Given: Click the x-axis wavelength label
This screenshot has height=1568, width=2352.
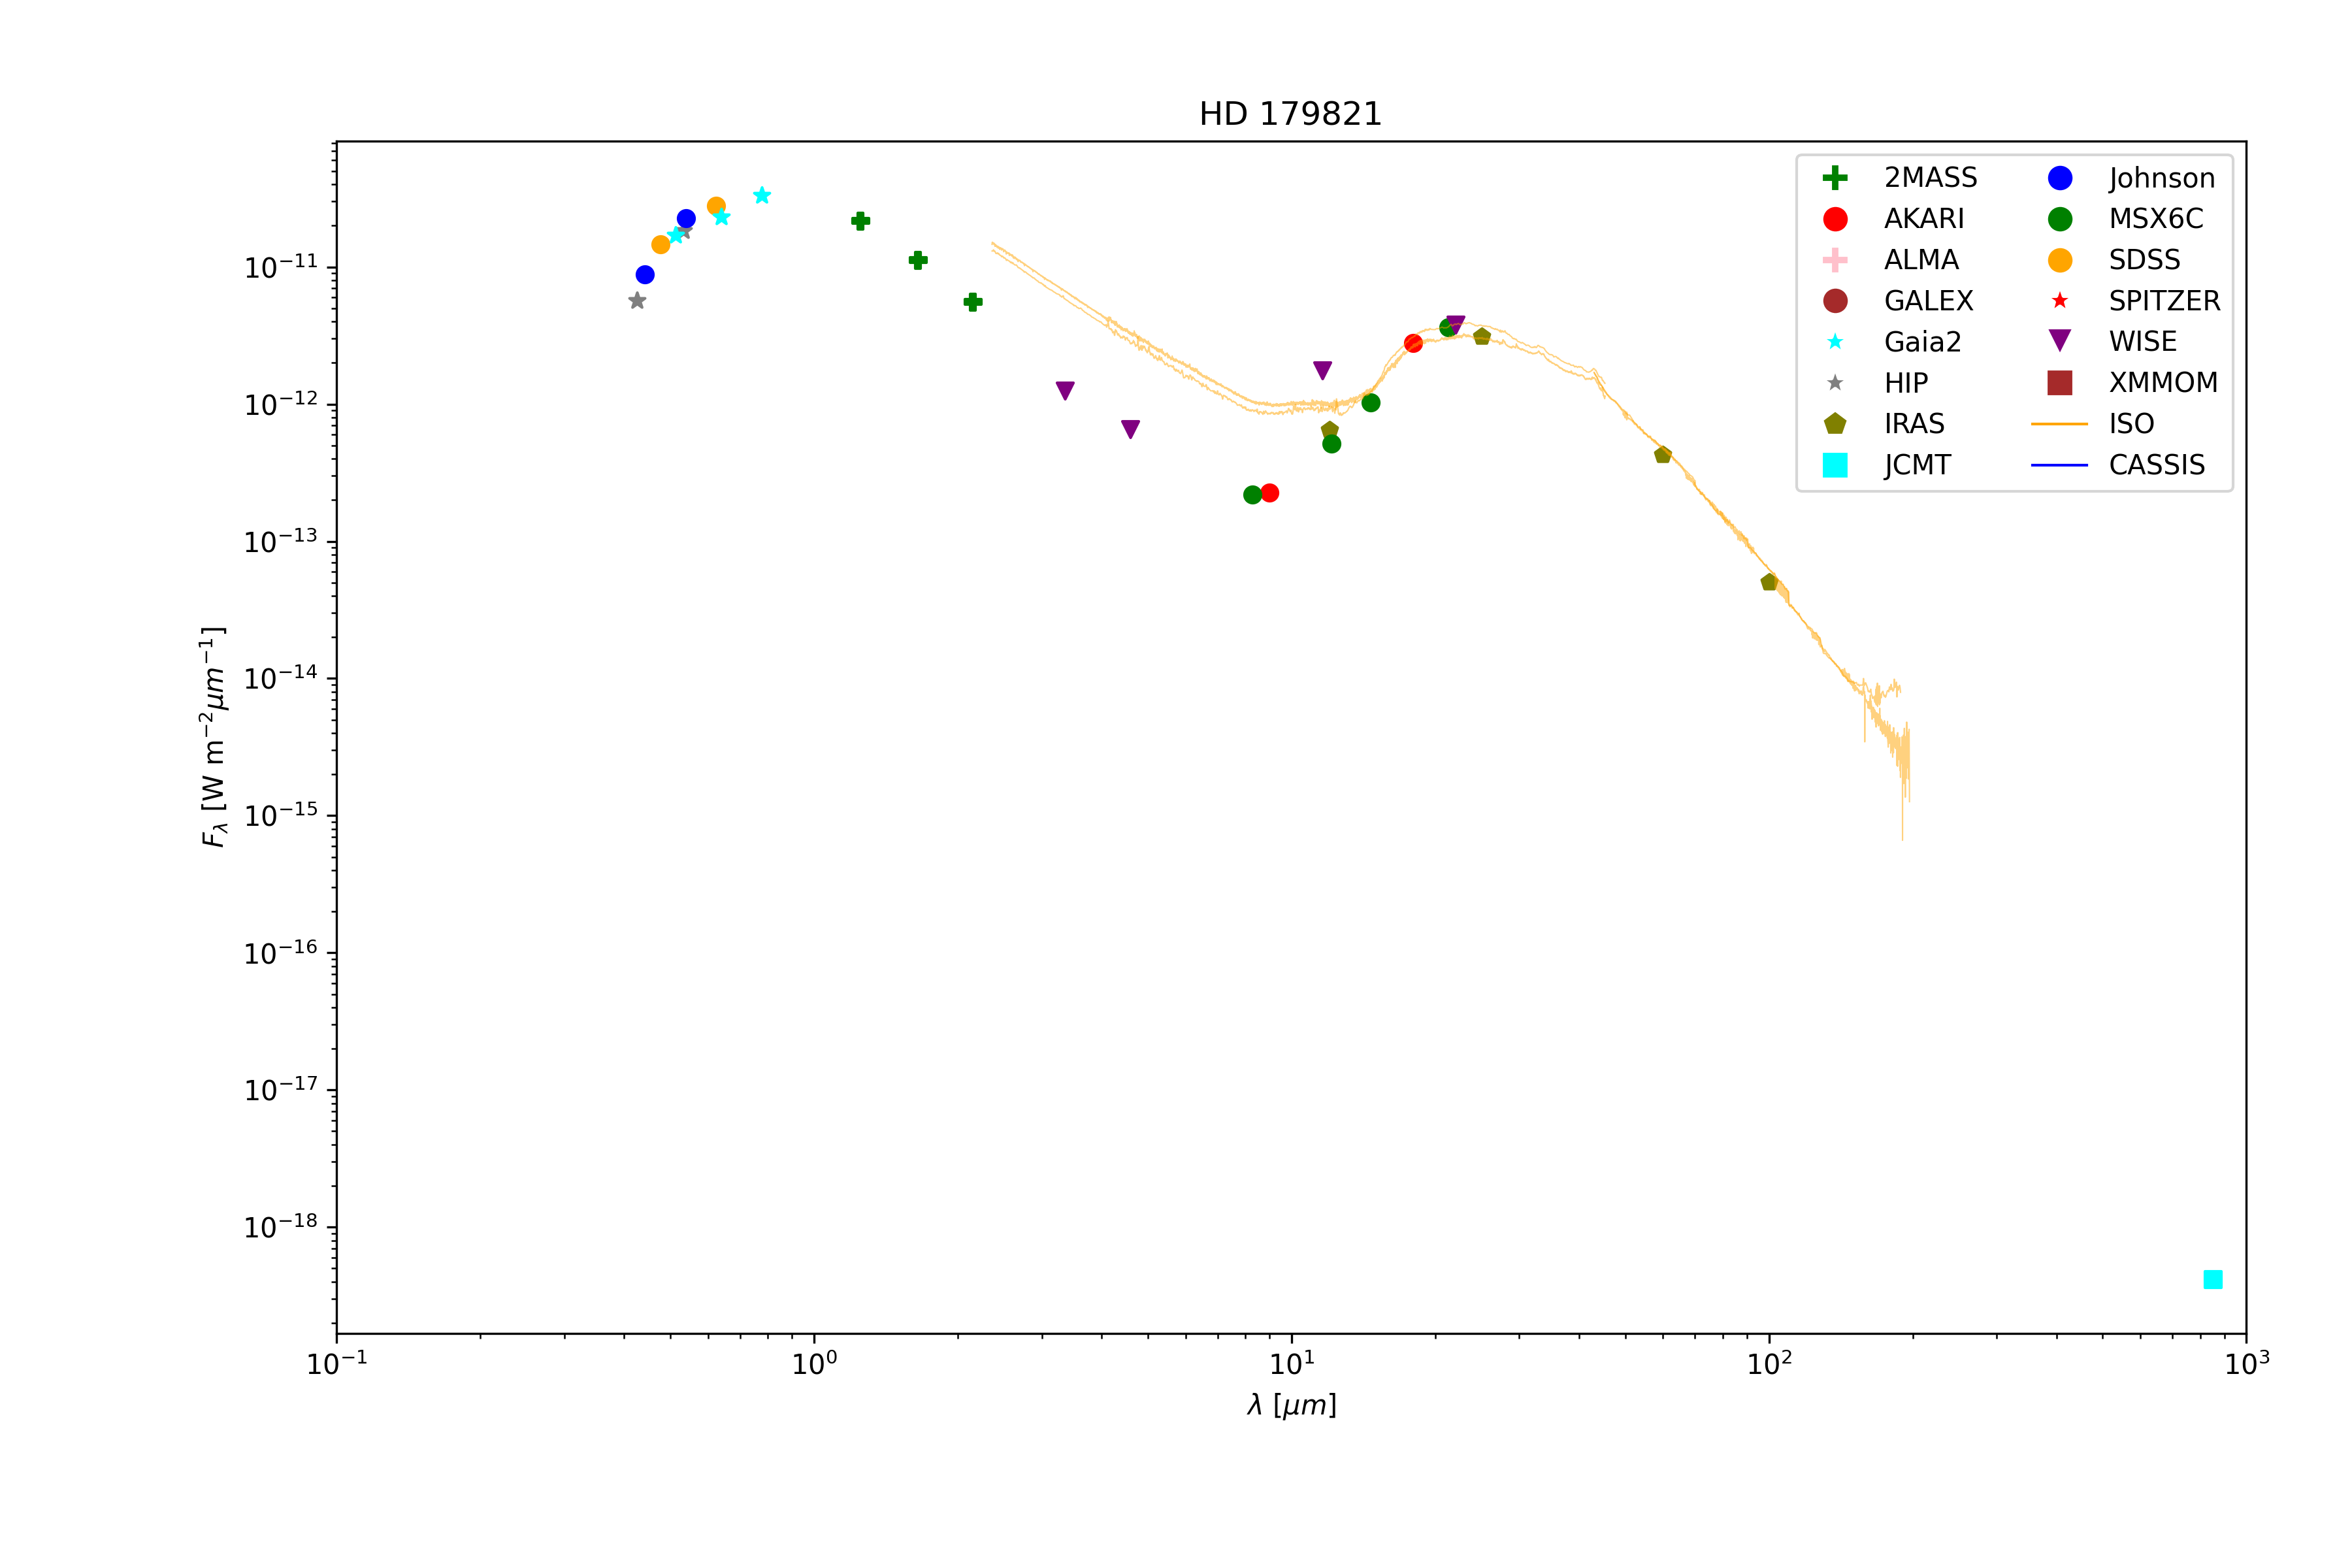Looking at the screenshot, I should (x=1291, y=1405).
